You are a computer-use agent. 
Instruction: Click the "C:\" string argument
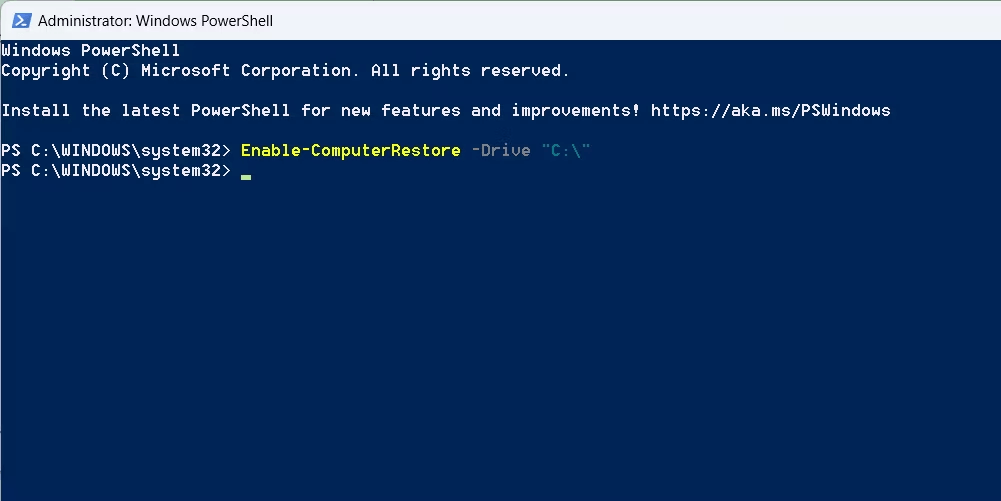[x=566, y=150]
